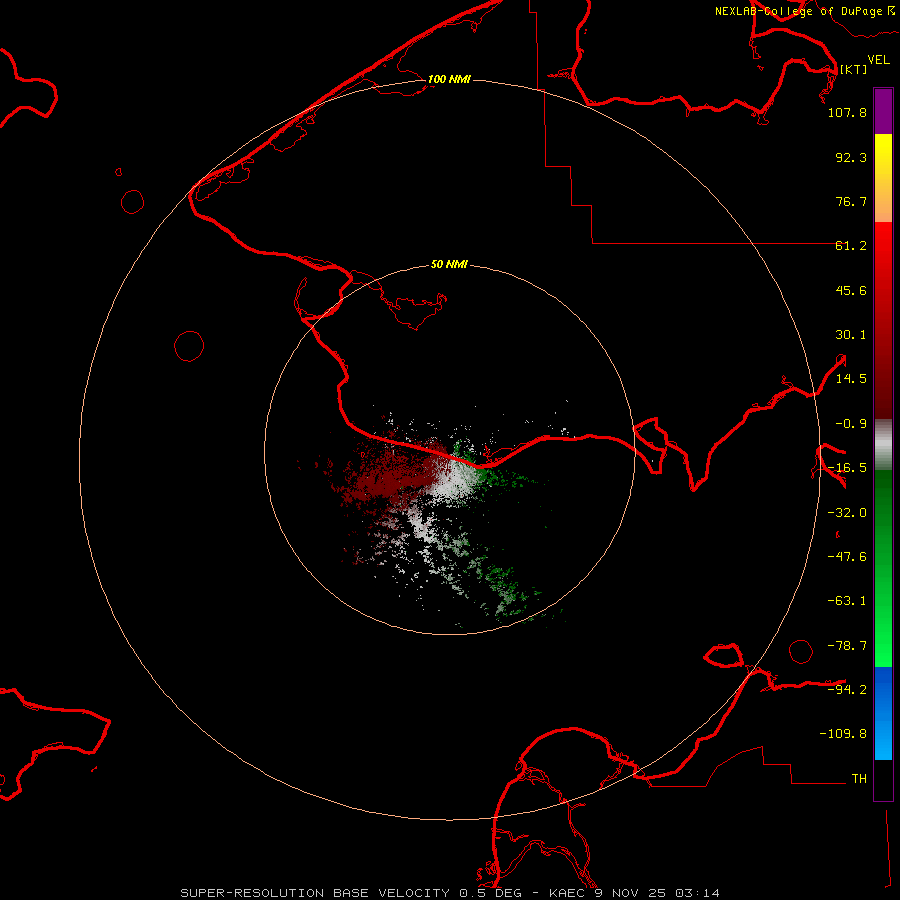Pick the green segment of the velocity color bar
Viewport: 900px width, 900px height.
tap(883, 568)
